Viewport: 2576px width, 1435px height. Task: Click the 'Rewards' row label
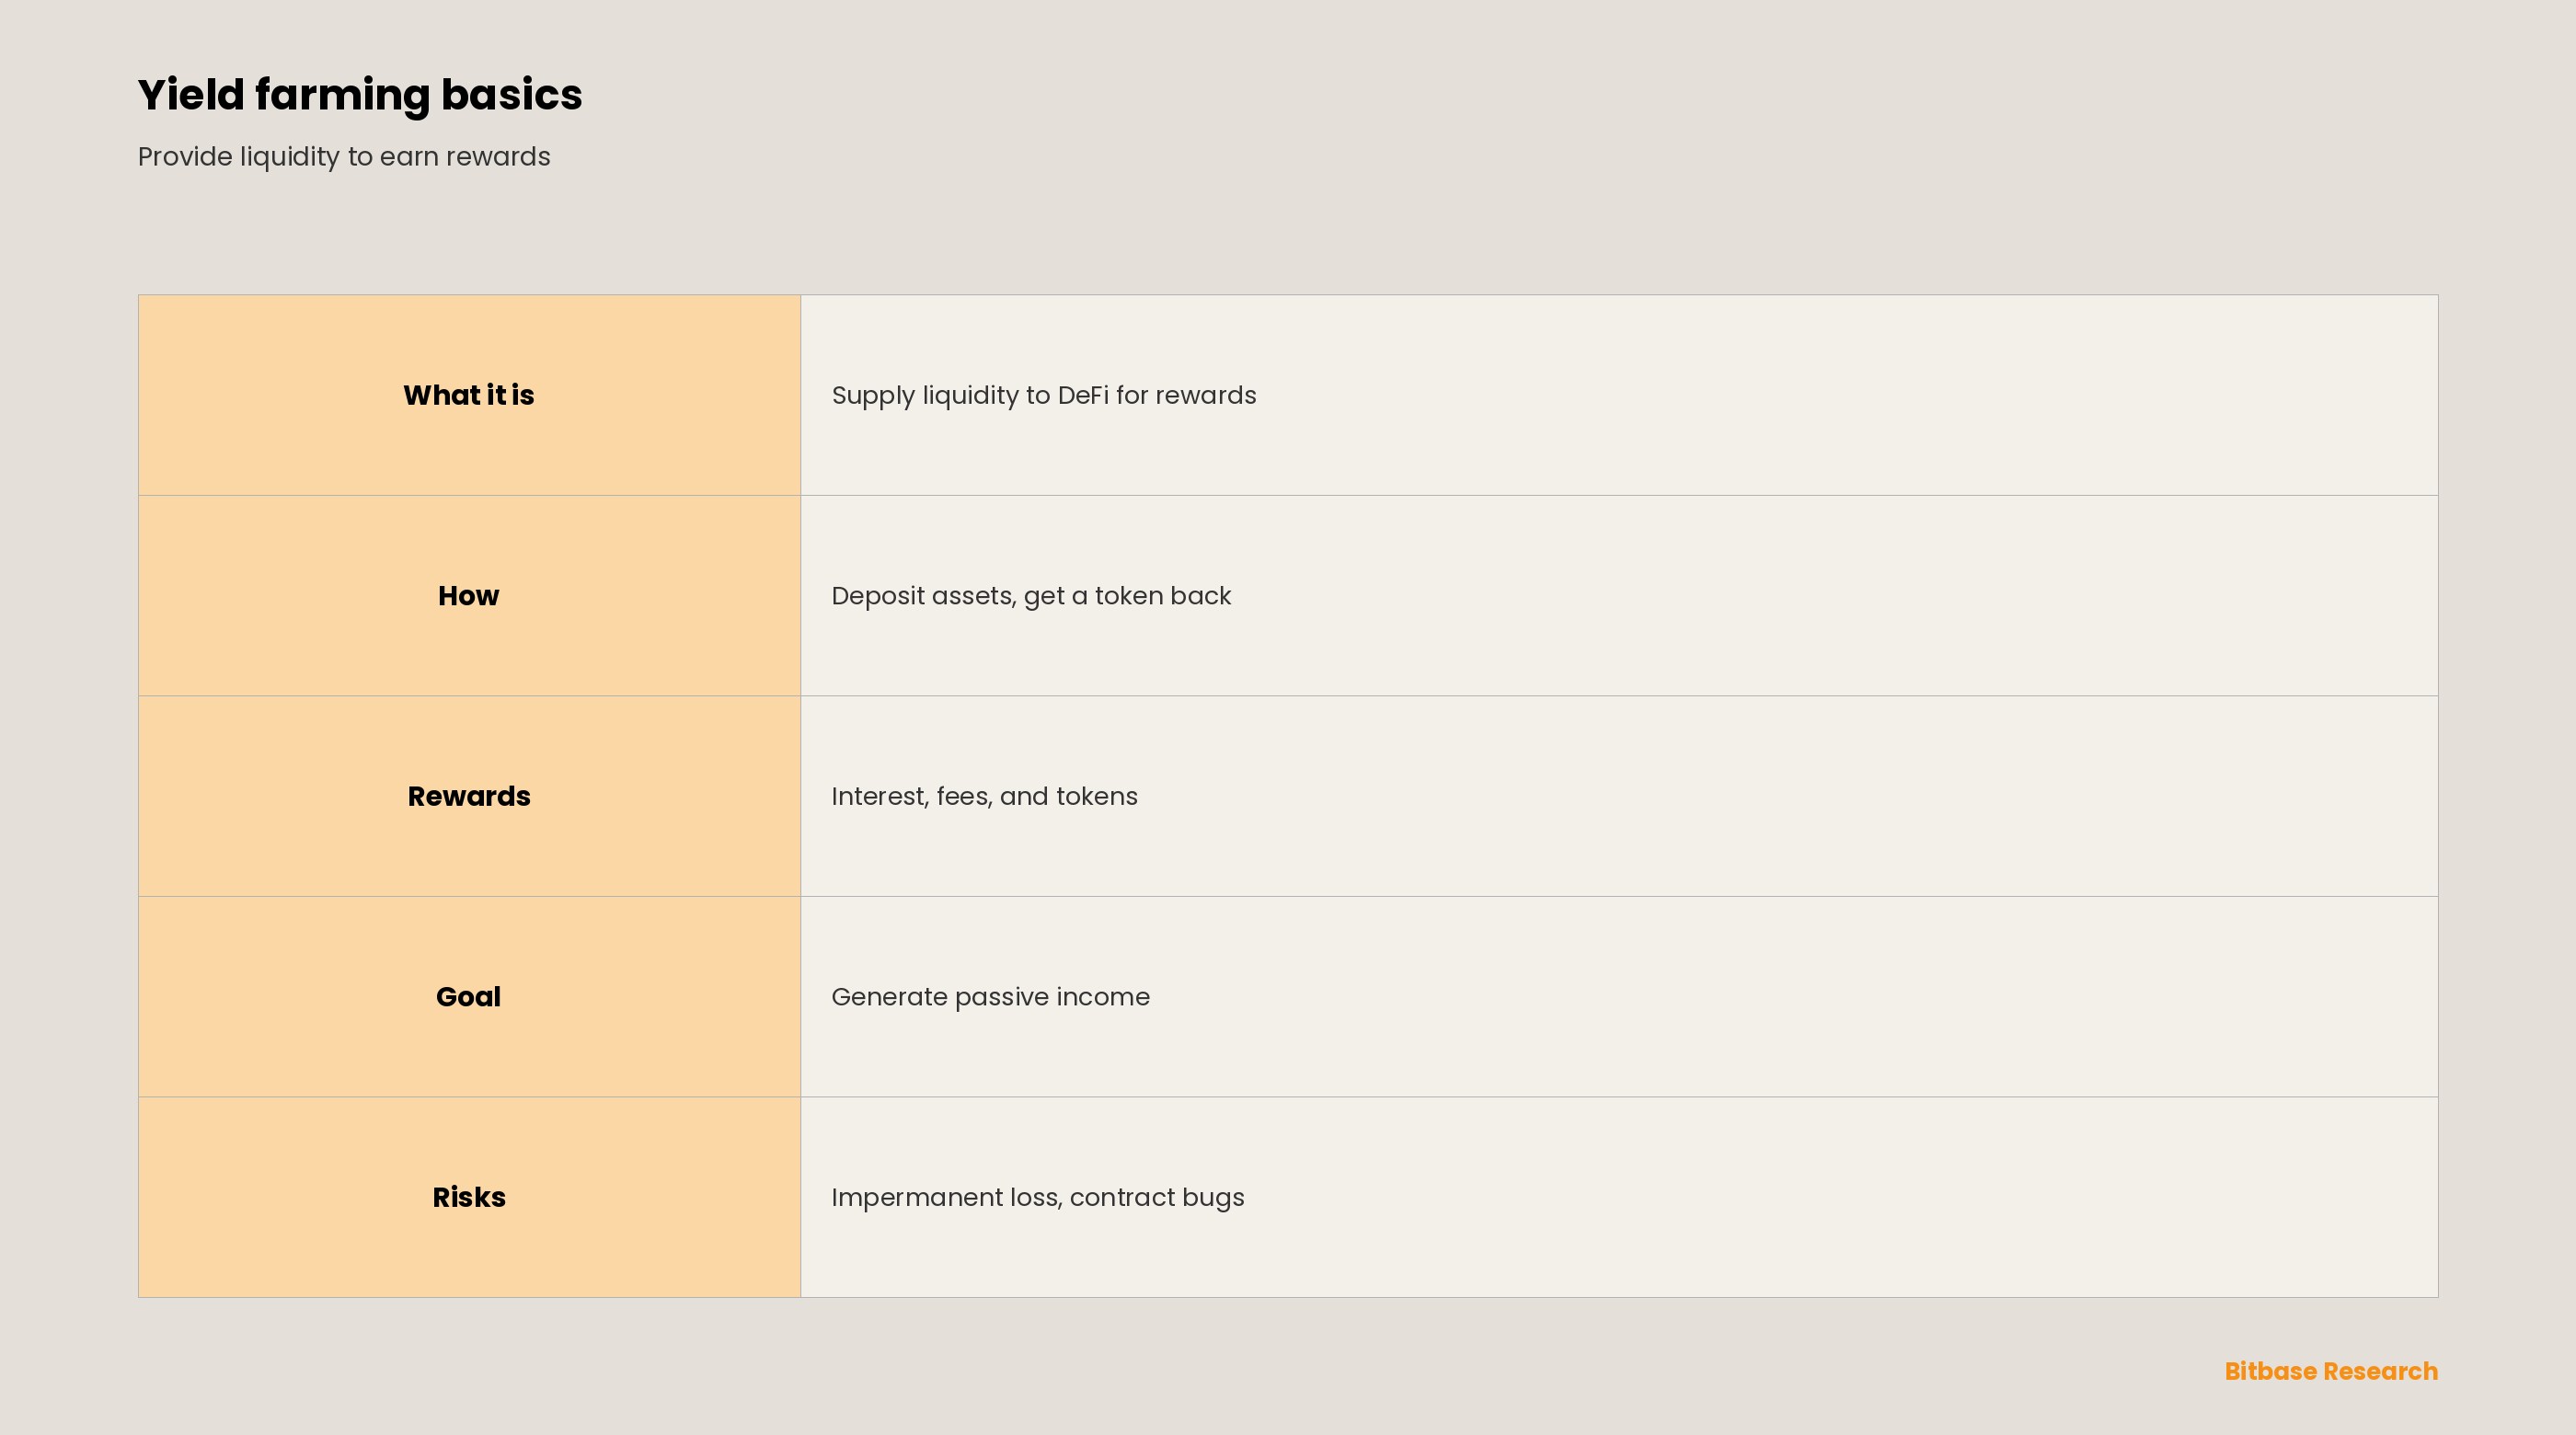pyautogui.click(x=469, y=796)
